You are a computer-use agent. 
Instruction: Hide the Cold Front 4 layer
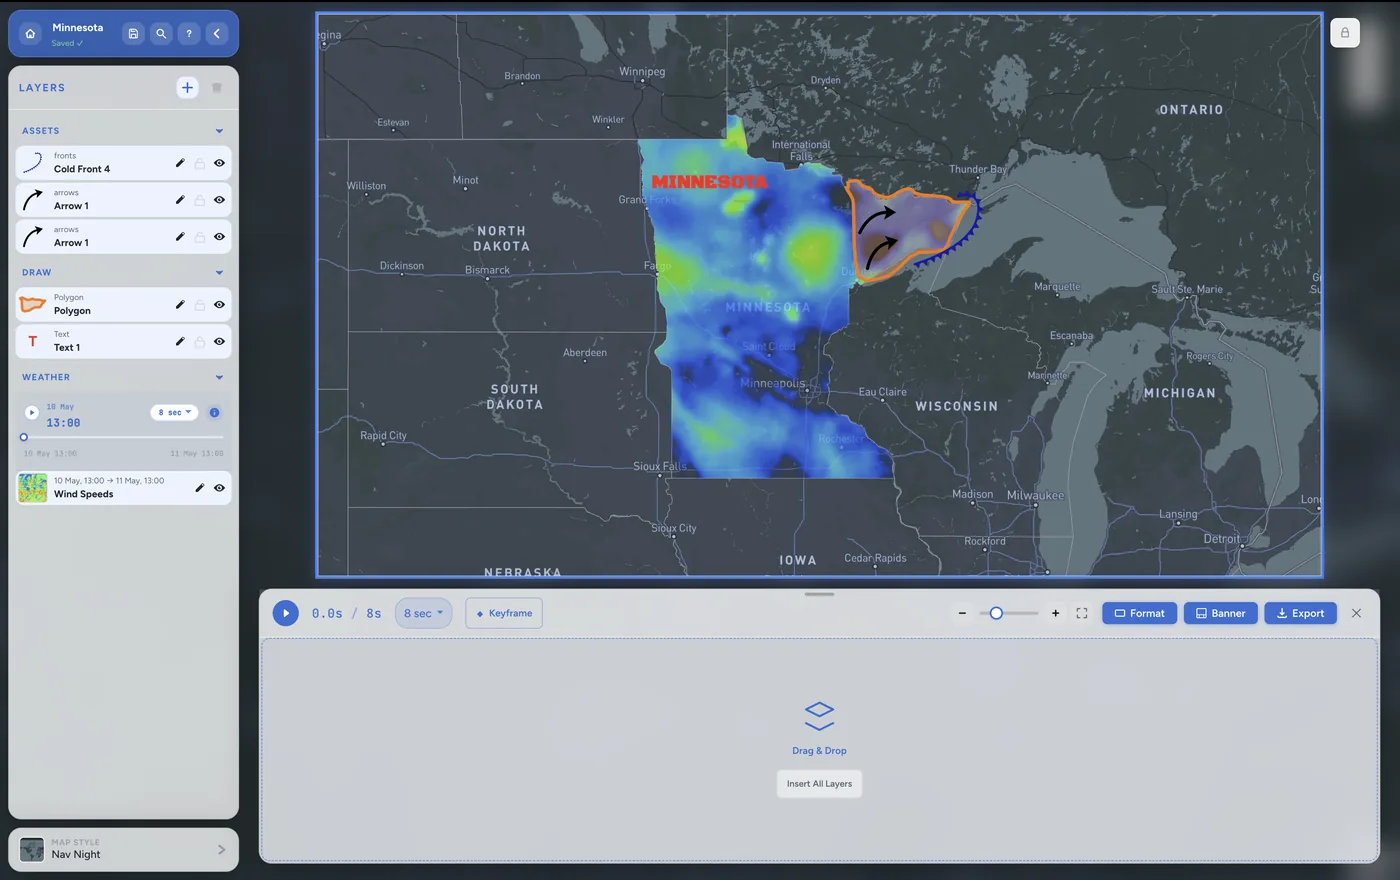pos(219,163)
